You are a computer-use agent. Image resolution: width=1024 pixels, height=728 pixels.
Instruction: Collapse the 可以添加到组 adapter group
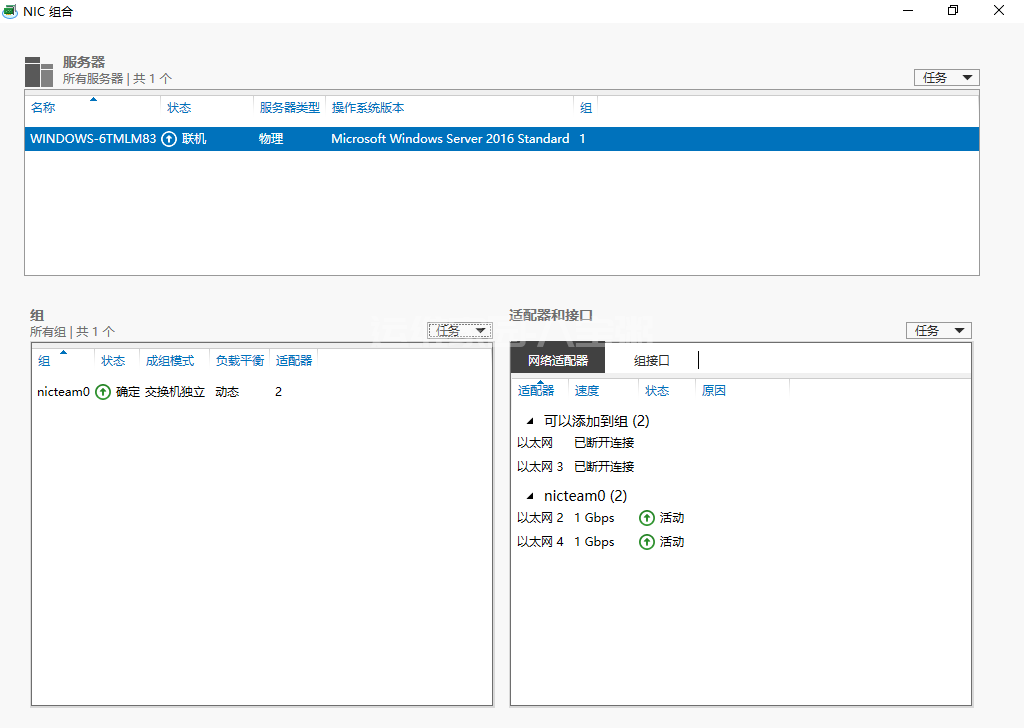(530, 422)
